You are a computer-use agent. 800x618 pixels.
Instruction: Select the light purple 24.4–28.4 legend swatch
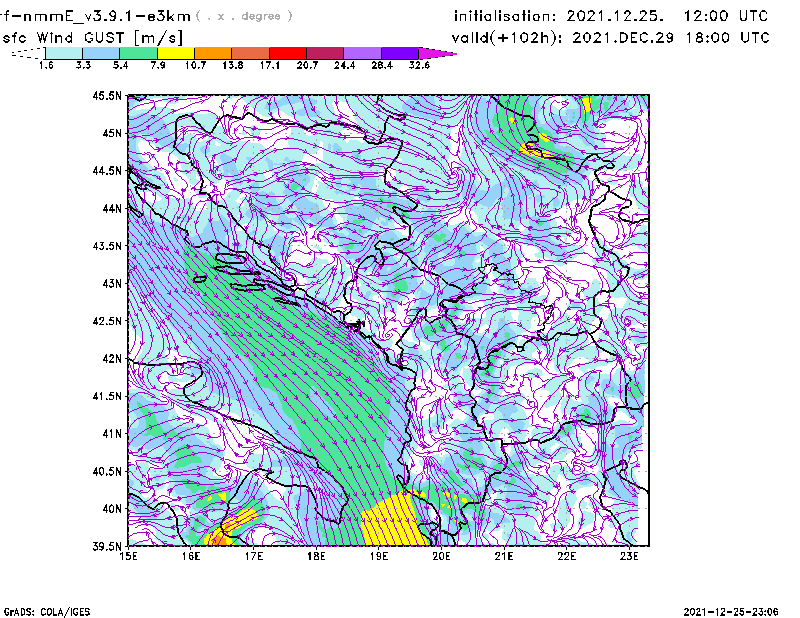coord(362,53)
